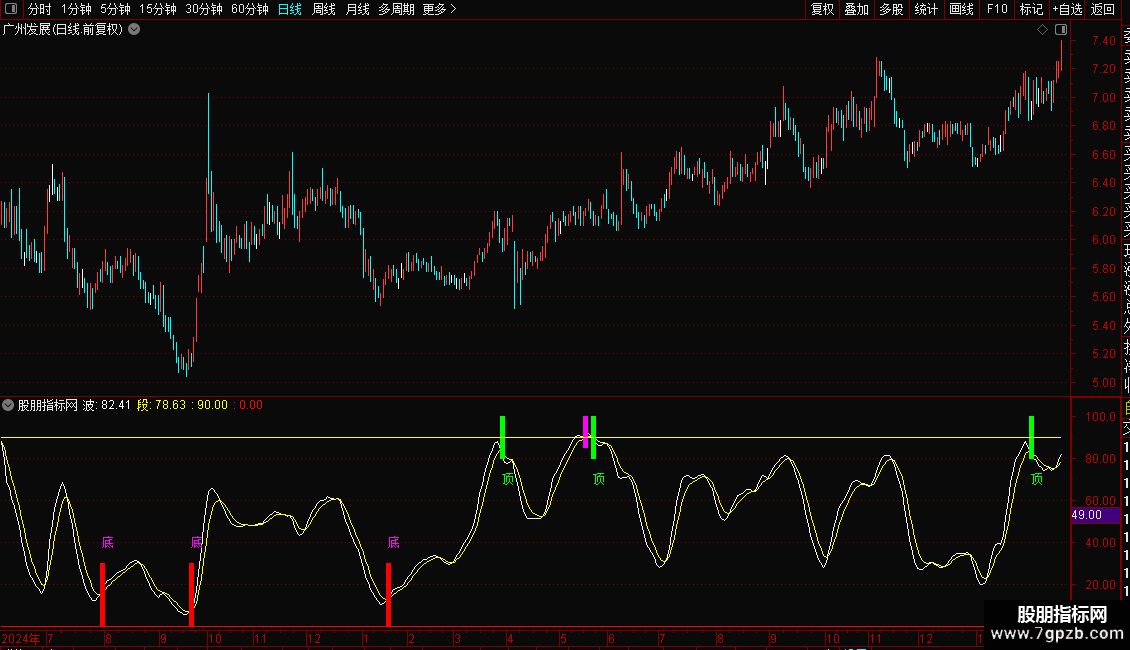This screenshot has width=1130, height=650.
Task: Select the 5分钟 period
Action: point(115,9)
